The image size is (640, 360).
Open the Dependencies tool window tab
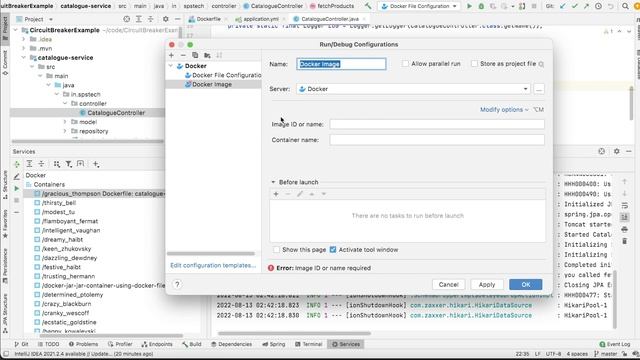pyautogui.click(x=231, y=344)
